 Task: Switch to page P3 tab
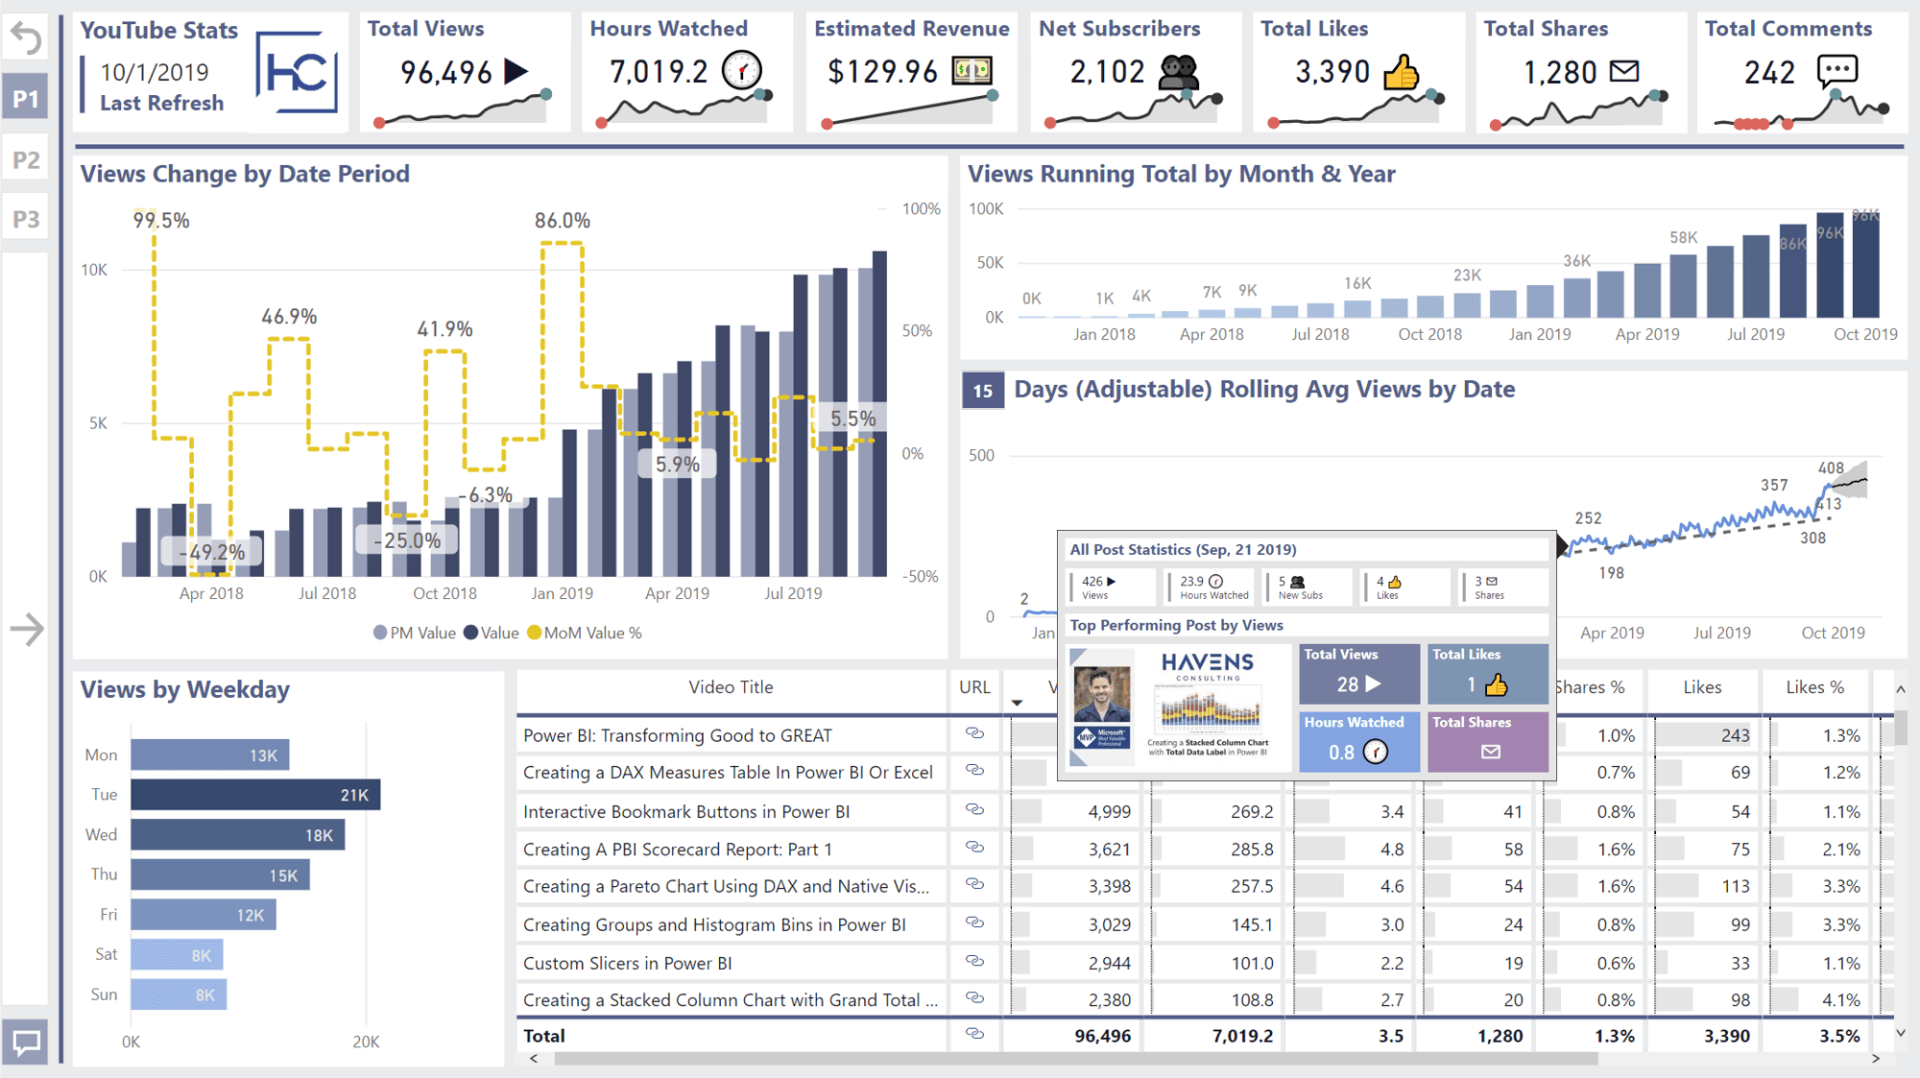pyautogui.click(x=26, y=219)
